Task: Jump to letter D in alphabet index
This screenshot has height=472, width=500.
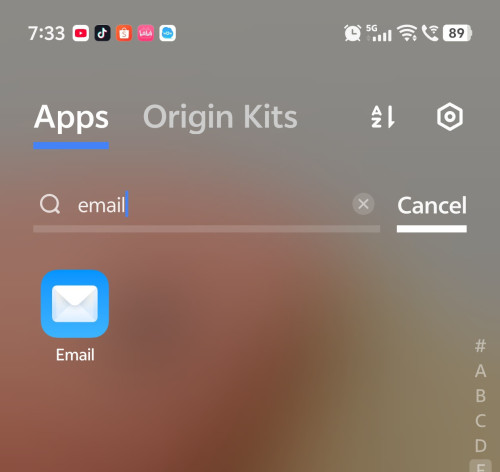Action: pos(480,446)
